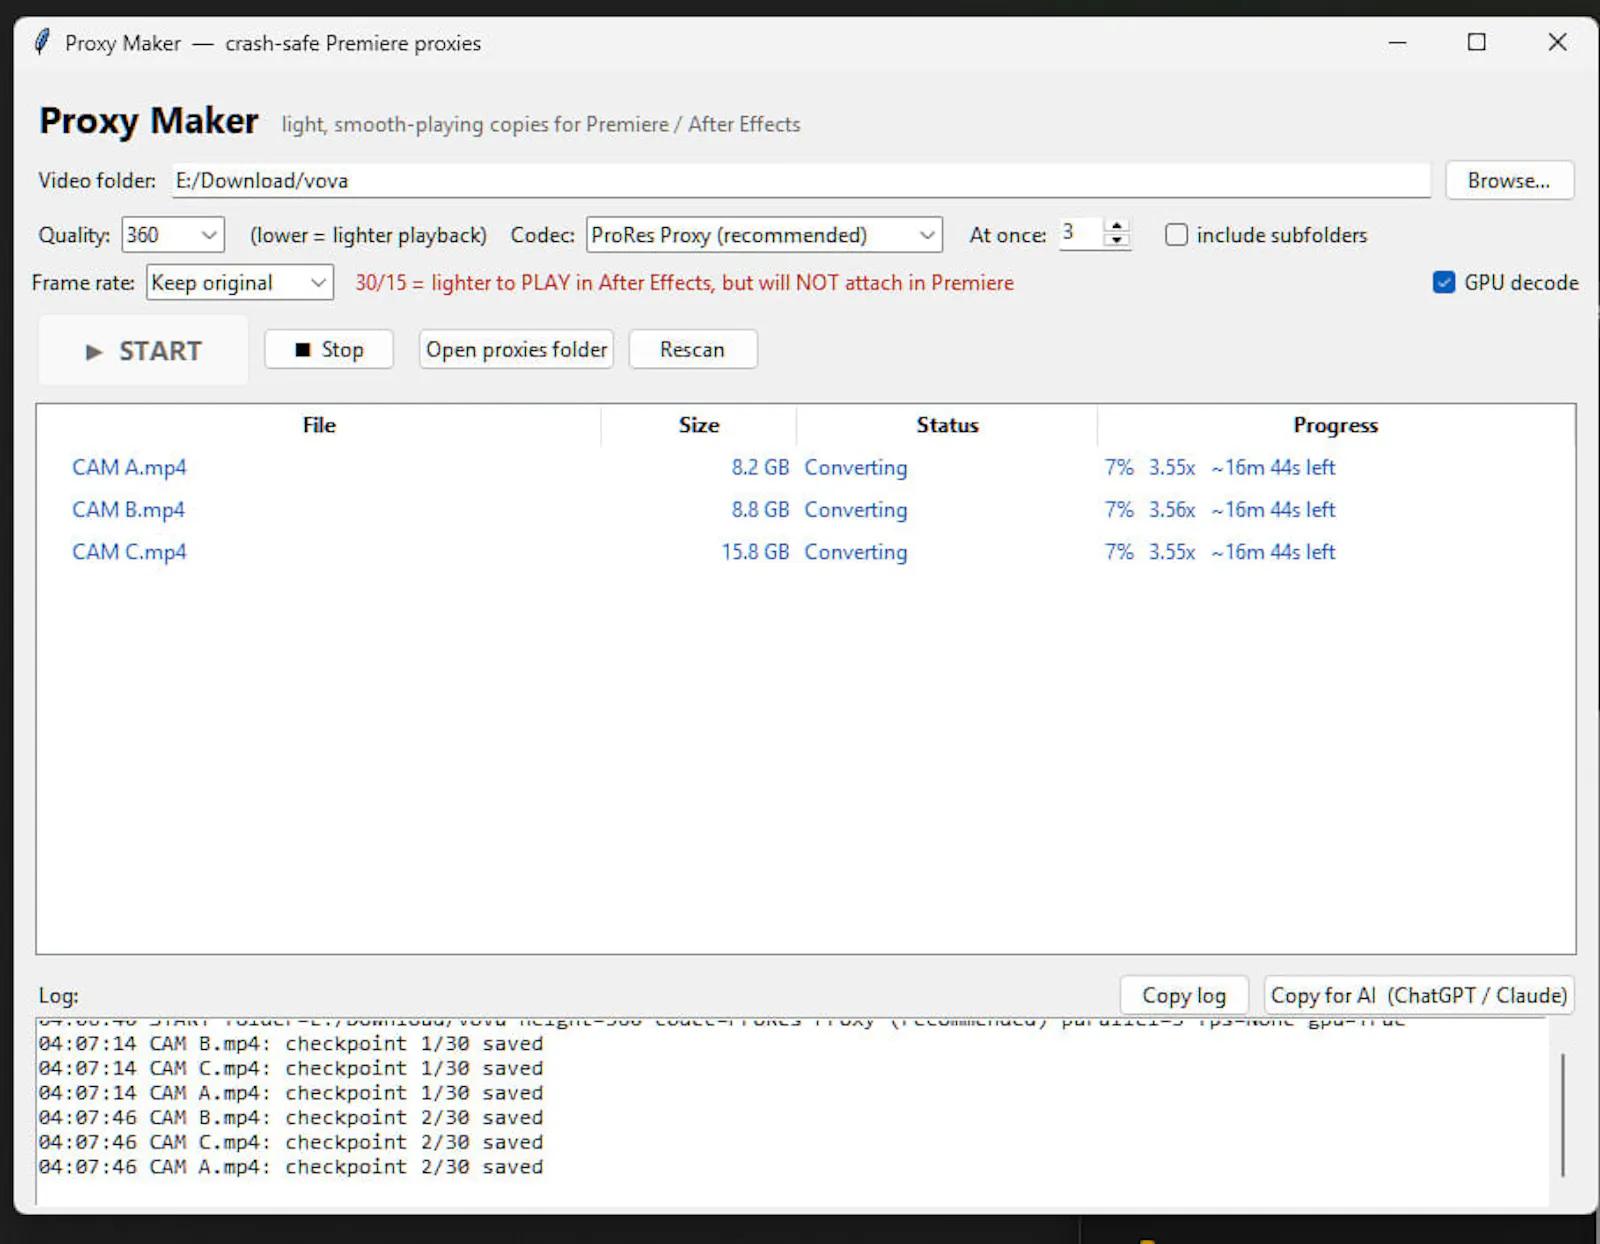Screen dimensions: 1600x1244
Task: Open proxies folder
Action: (x=516, y=349)
